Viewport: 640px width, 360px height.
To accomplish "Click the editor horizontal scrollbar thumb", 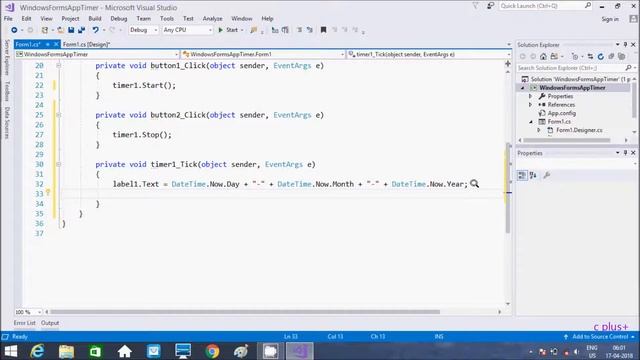I will (245, 312).
